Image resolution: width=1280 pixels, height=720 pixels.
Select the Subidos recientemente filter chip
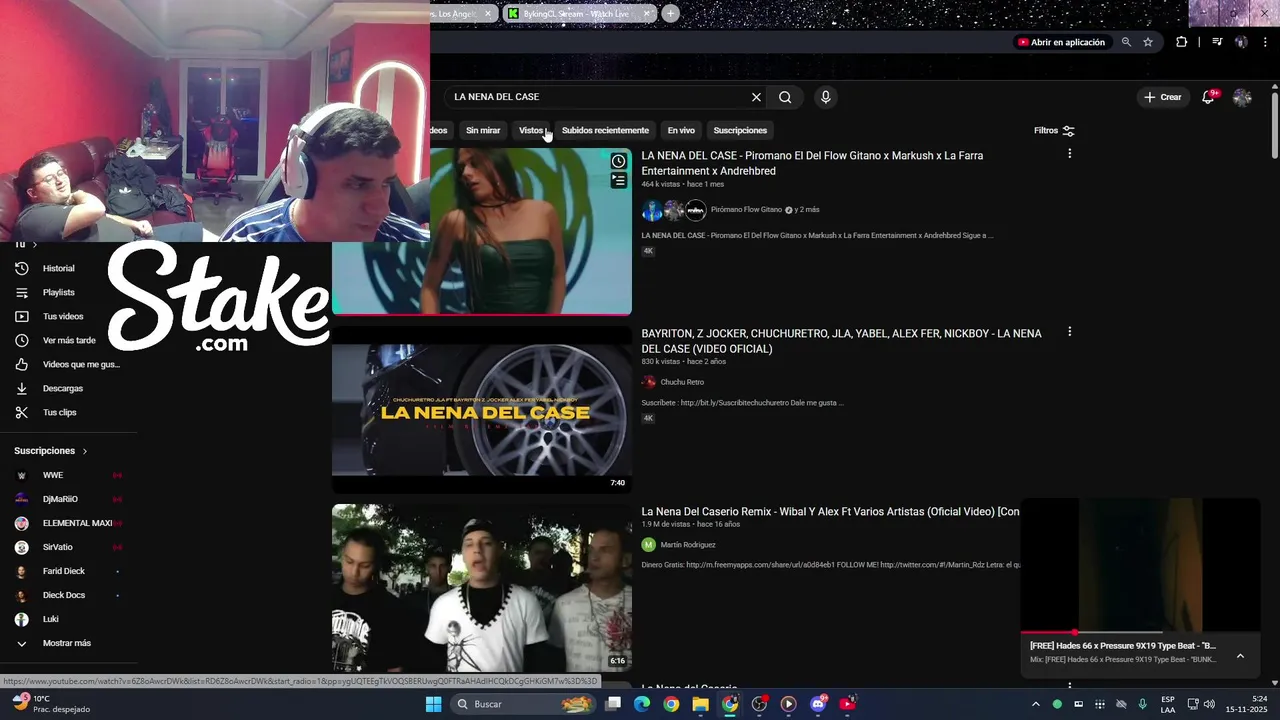[x=605, y=130]
